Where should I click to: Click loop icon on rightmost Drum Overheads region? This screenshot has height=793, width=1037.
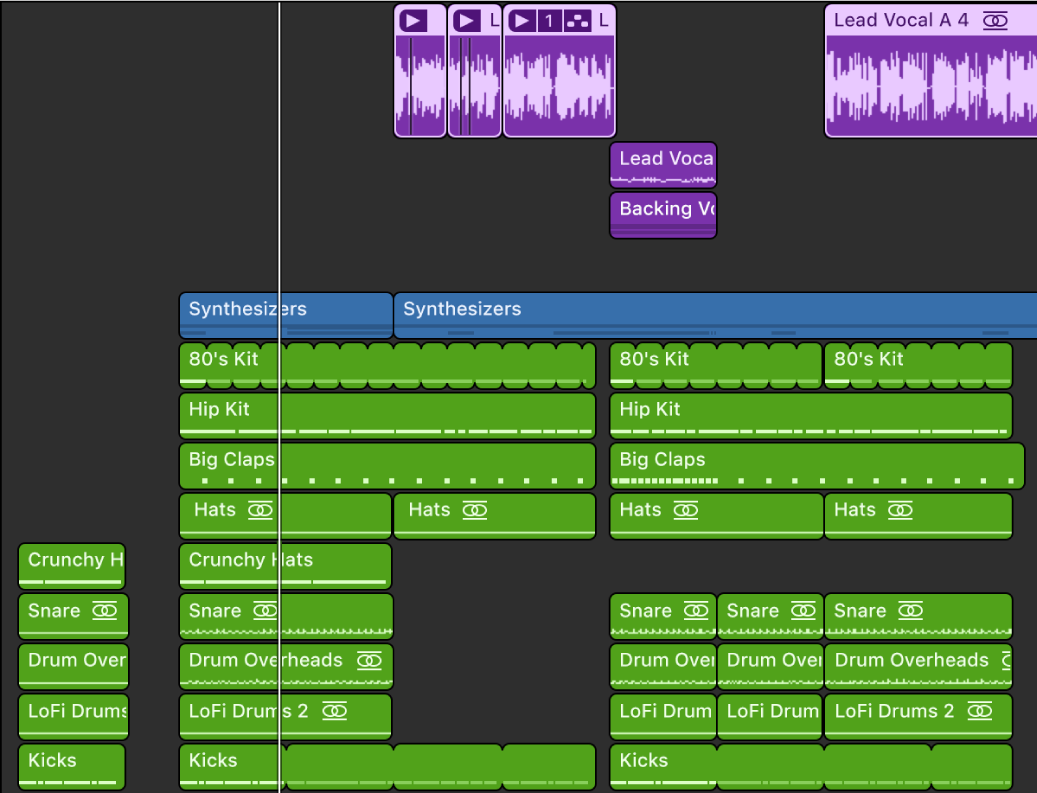[1003, 660]
